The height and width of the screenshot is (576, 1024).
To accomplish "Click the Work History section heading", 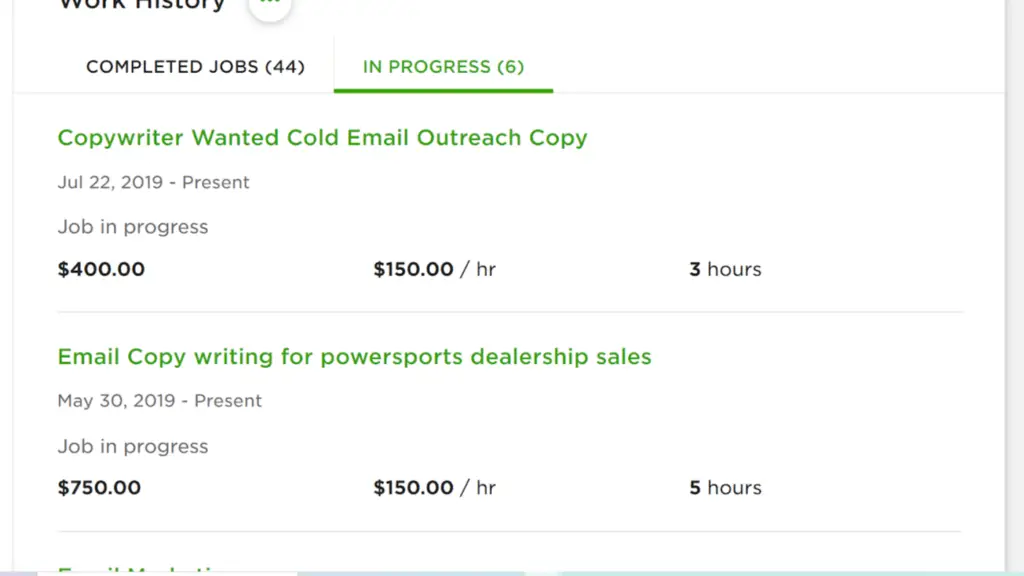I will (142, 5).
